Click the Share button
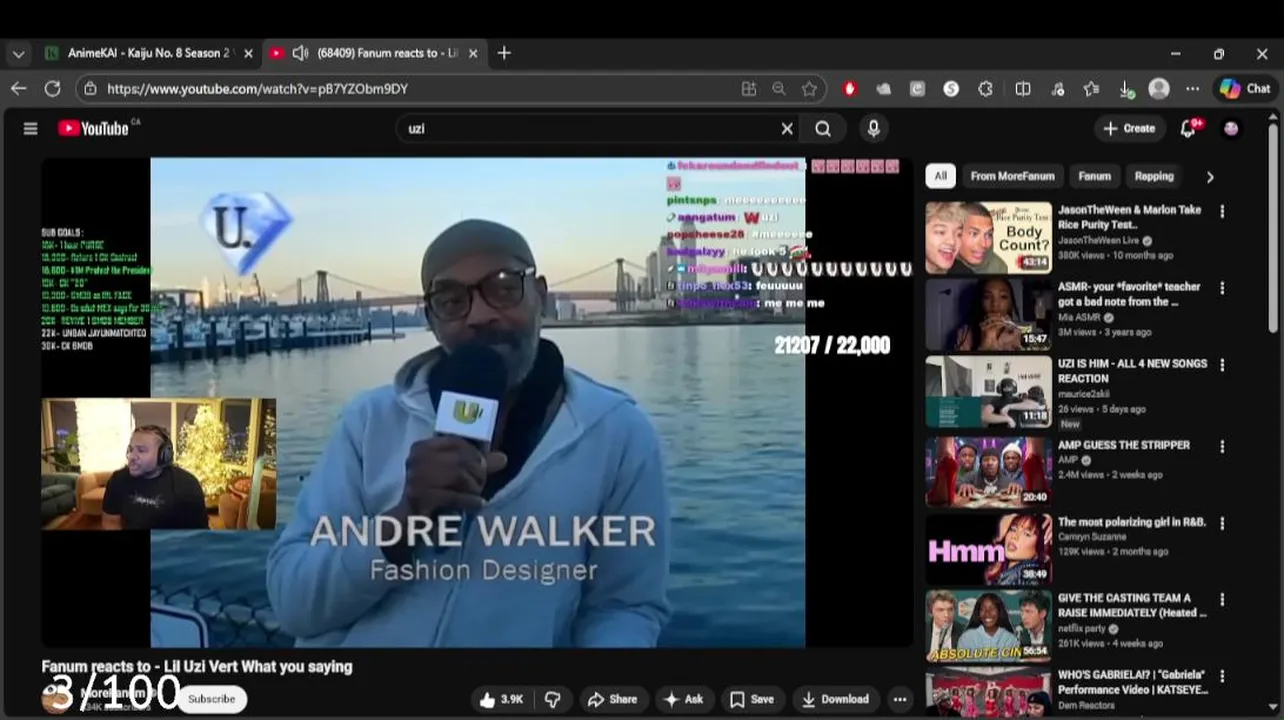The height and width of the screenshot is (720, 1284). point(612,699)
